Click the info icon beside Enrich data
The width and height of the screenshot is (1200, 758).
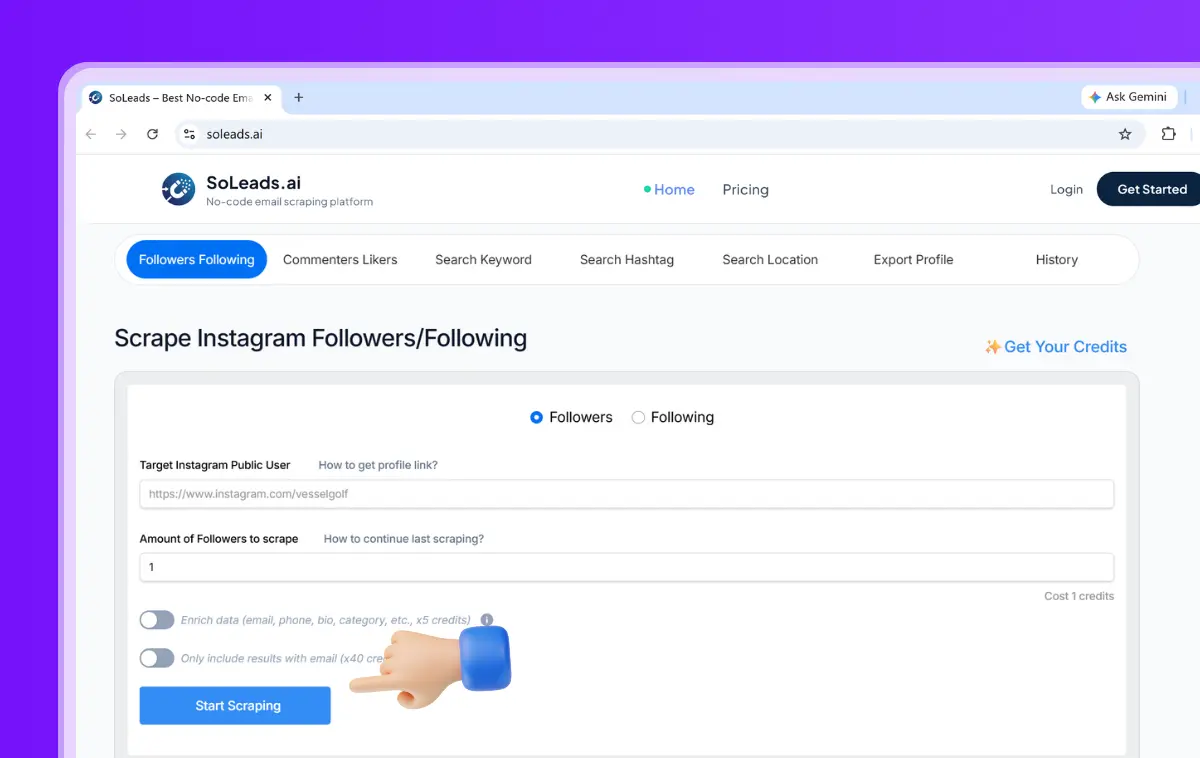(x=487, y=620)
